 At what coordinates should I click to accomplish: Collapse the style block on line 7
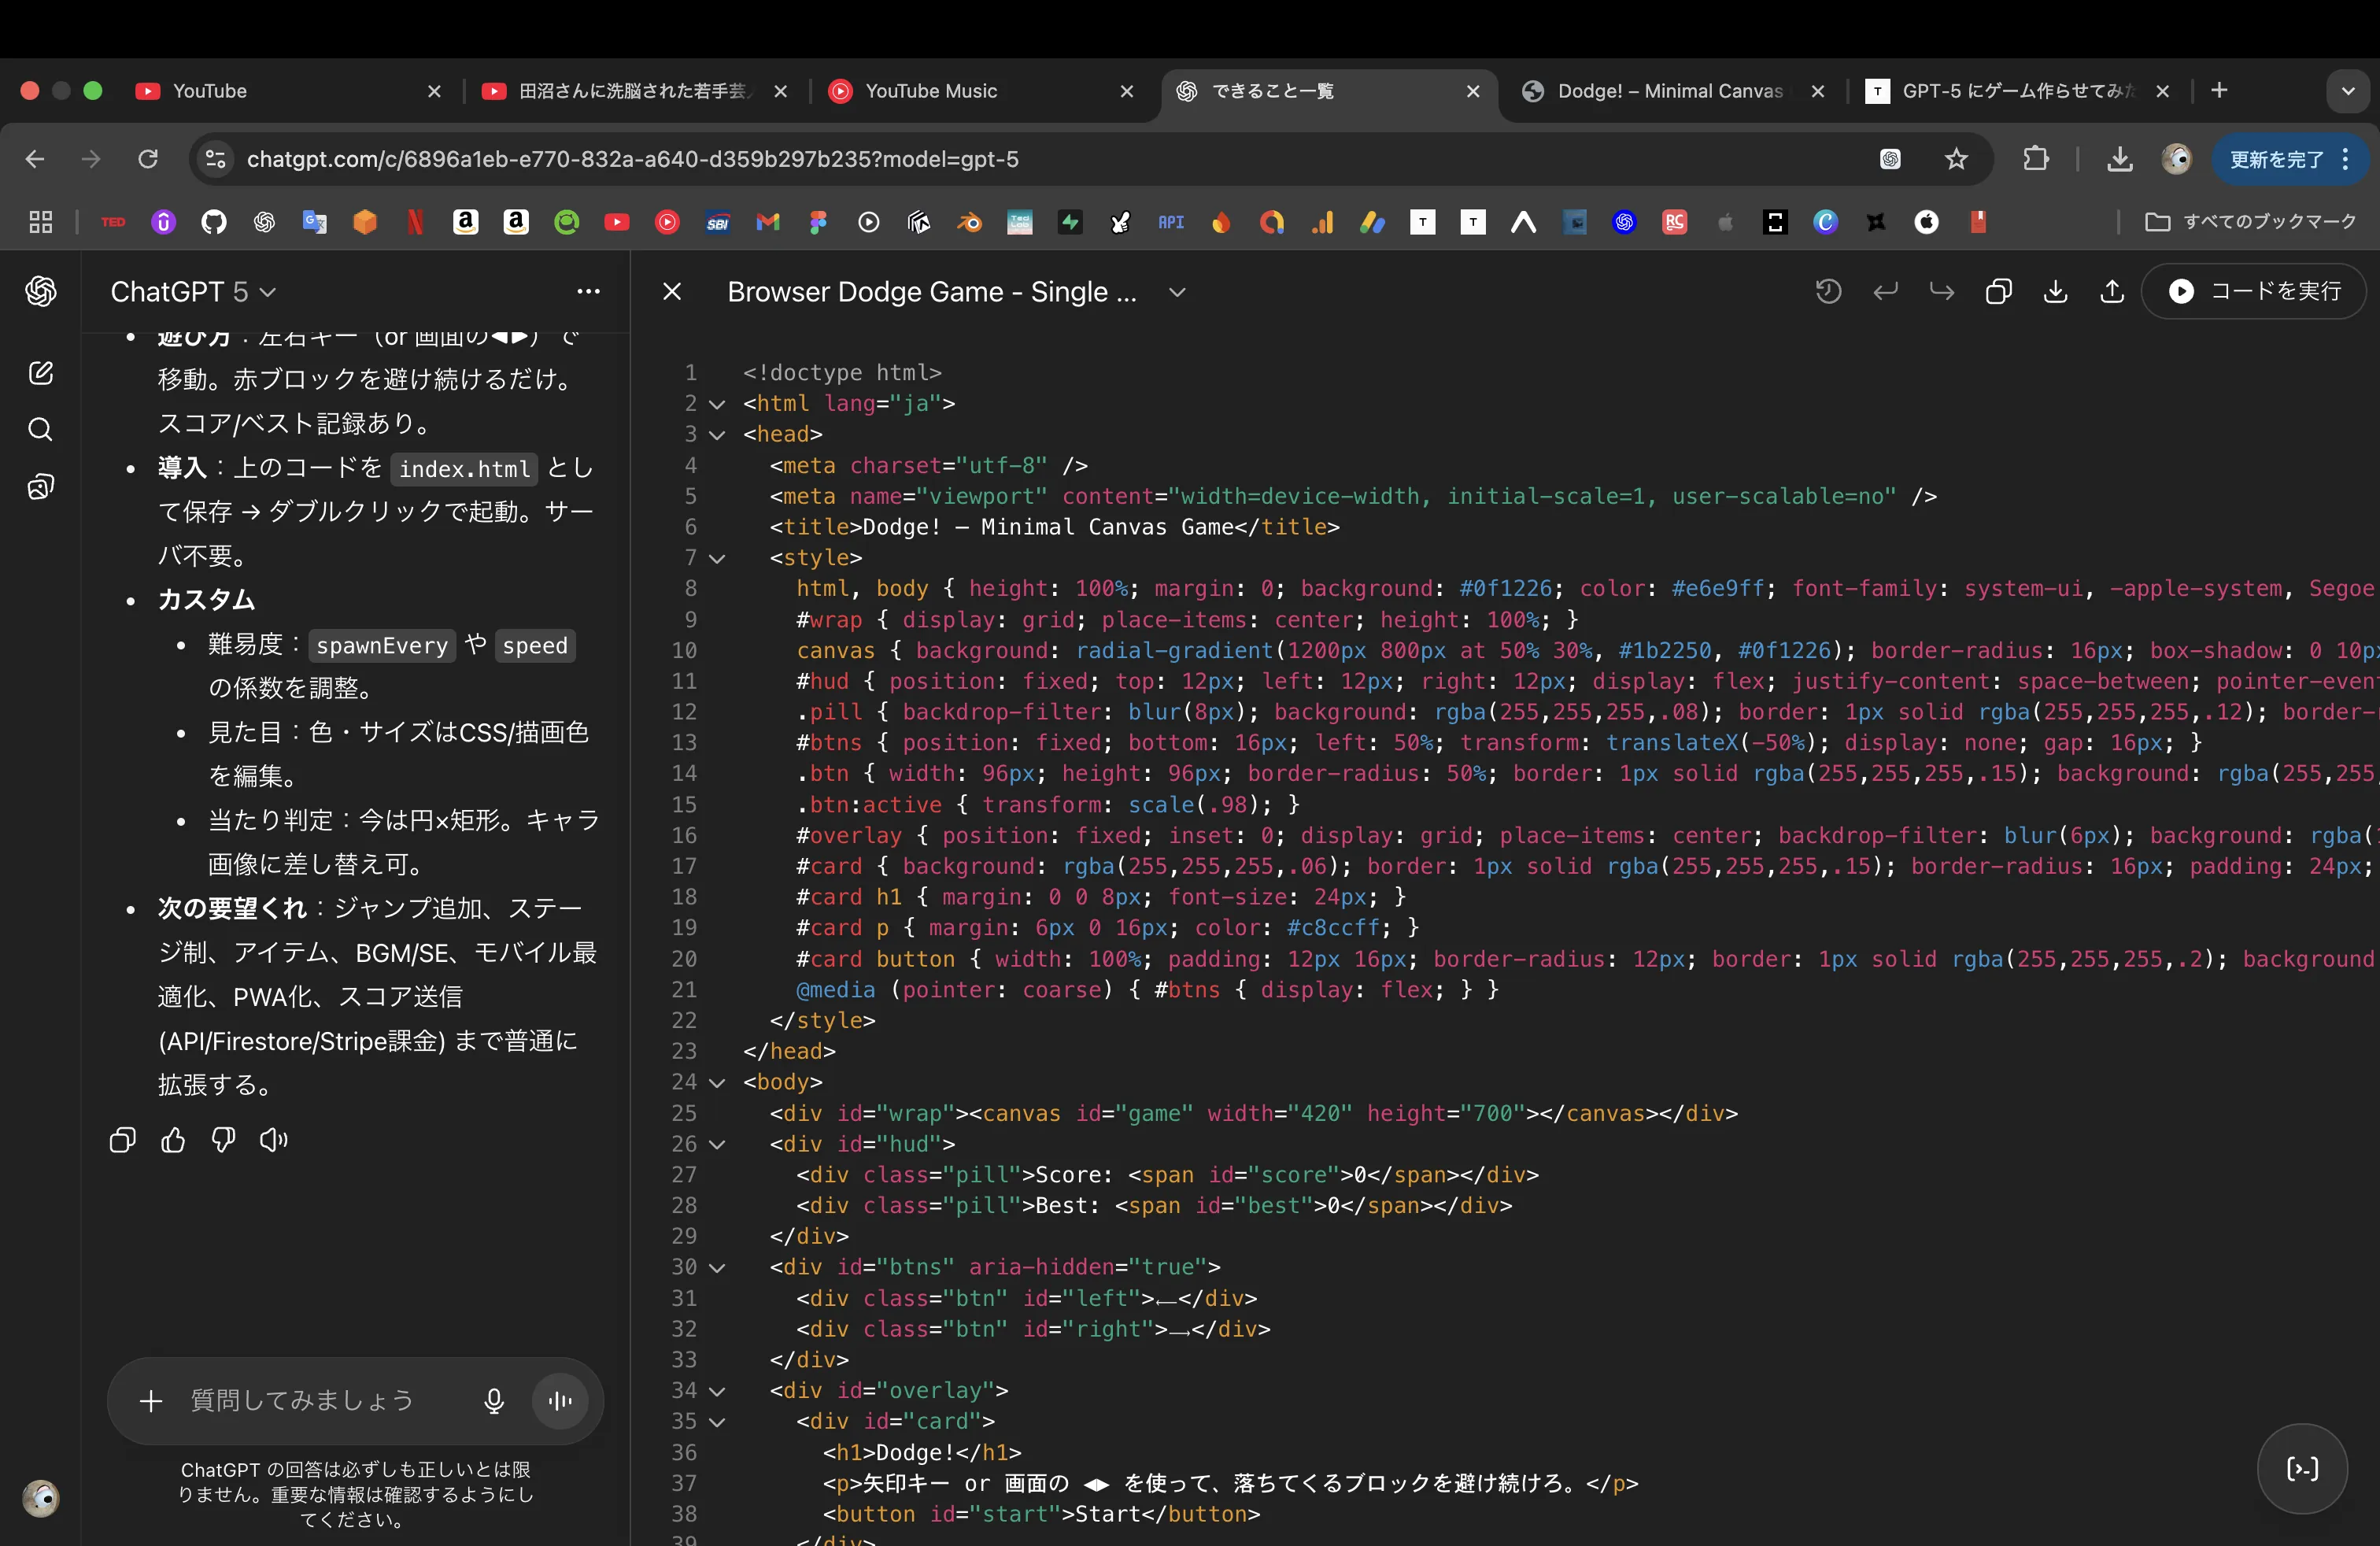[x=717, y=559]
